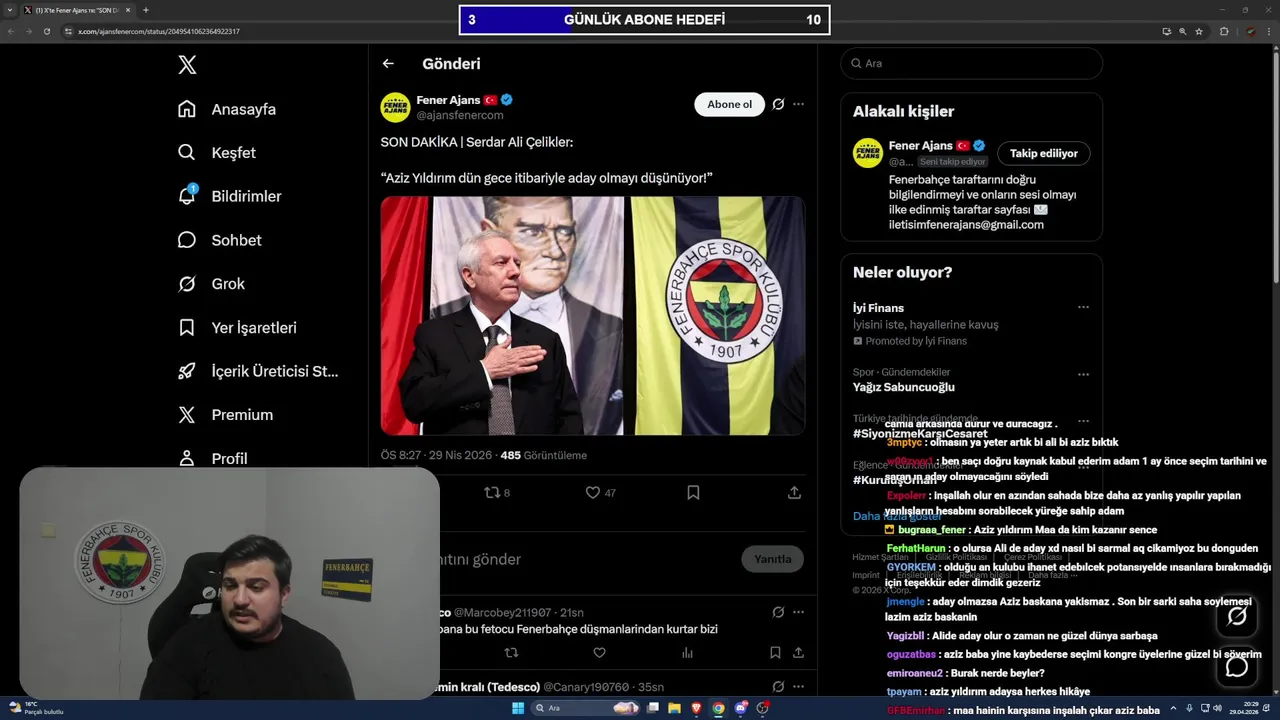This screenshot has height=720, width=1280.
Task: Open more options for İyi Finans promotion
Action: click(x=1083, y=308)
